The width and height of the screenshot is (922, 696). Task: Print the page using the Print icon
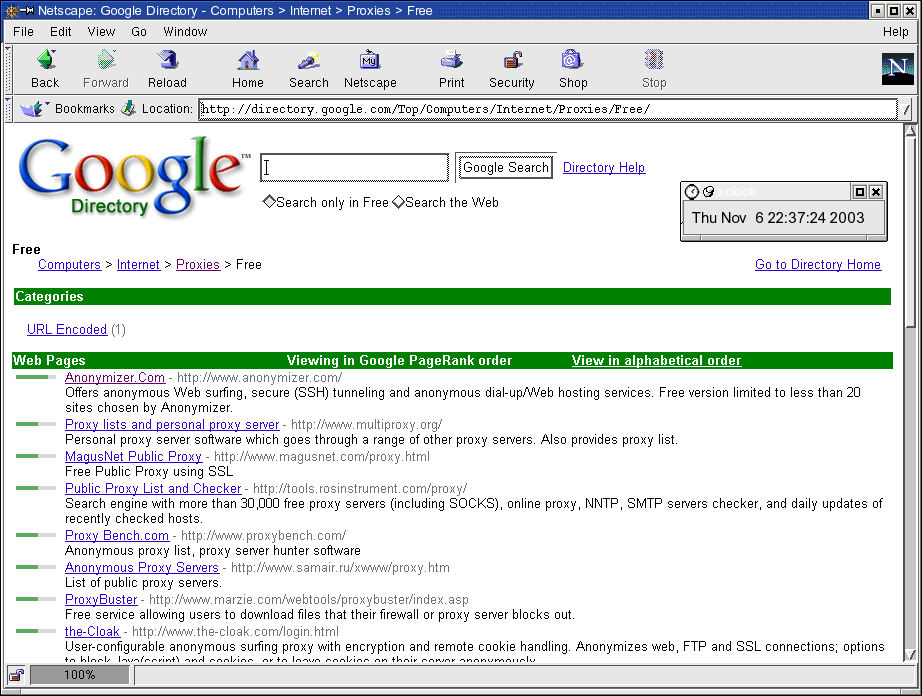(452, 61)
